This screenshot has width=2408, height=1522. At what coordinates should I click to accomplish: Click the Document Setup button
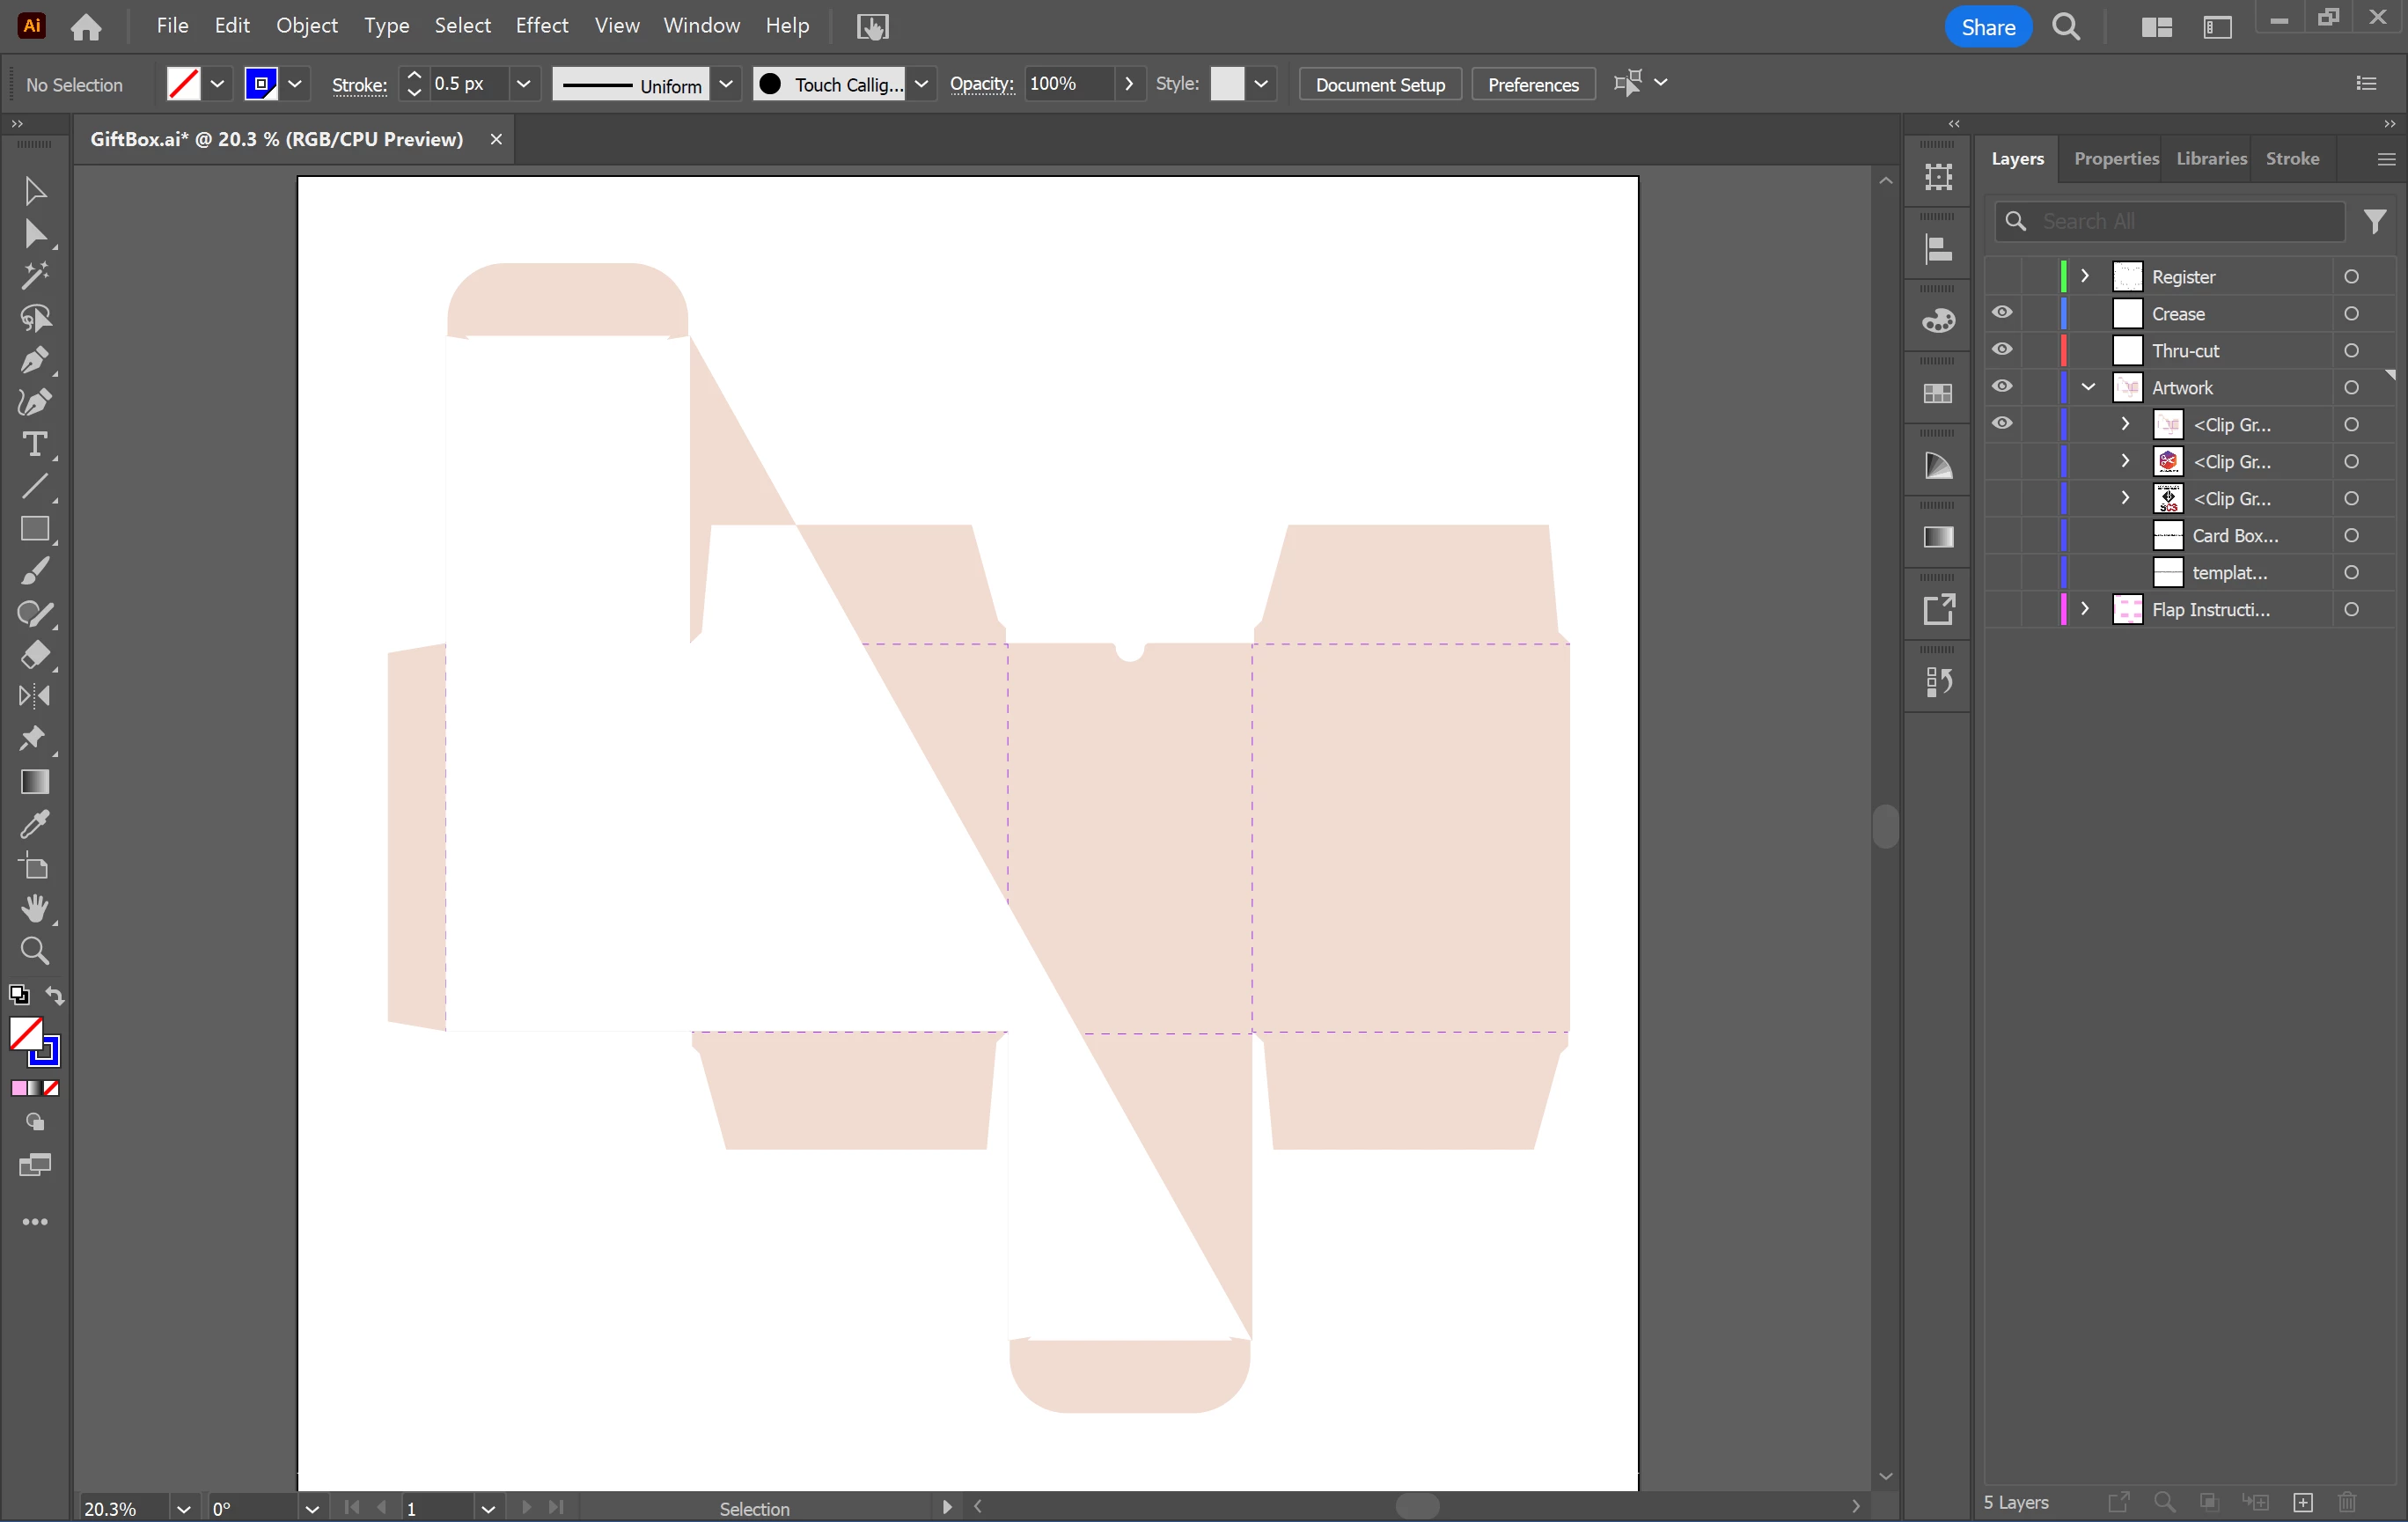pyautogui.click(x=1379, y=84)
